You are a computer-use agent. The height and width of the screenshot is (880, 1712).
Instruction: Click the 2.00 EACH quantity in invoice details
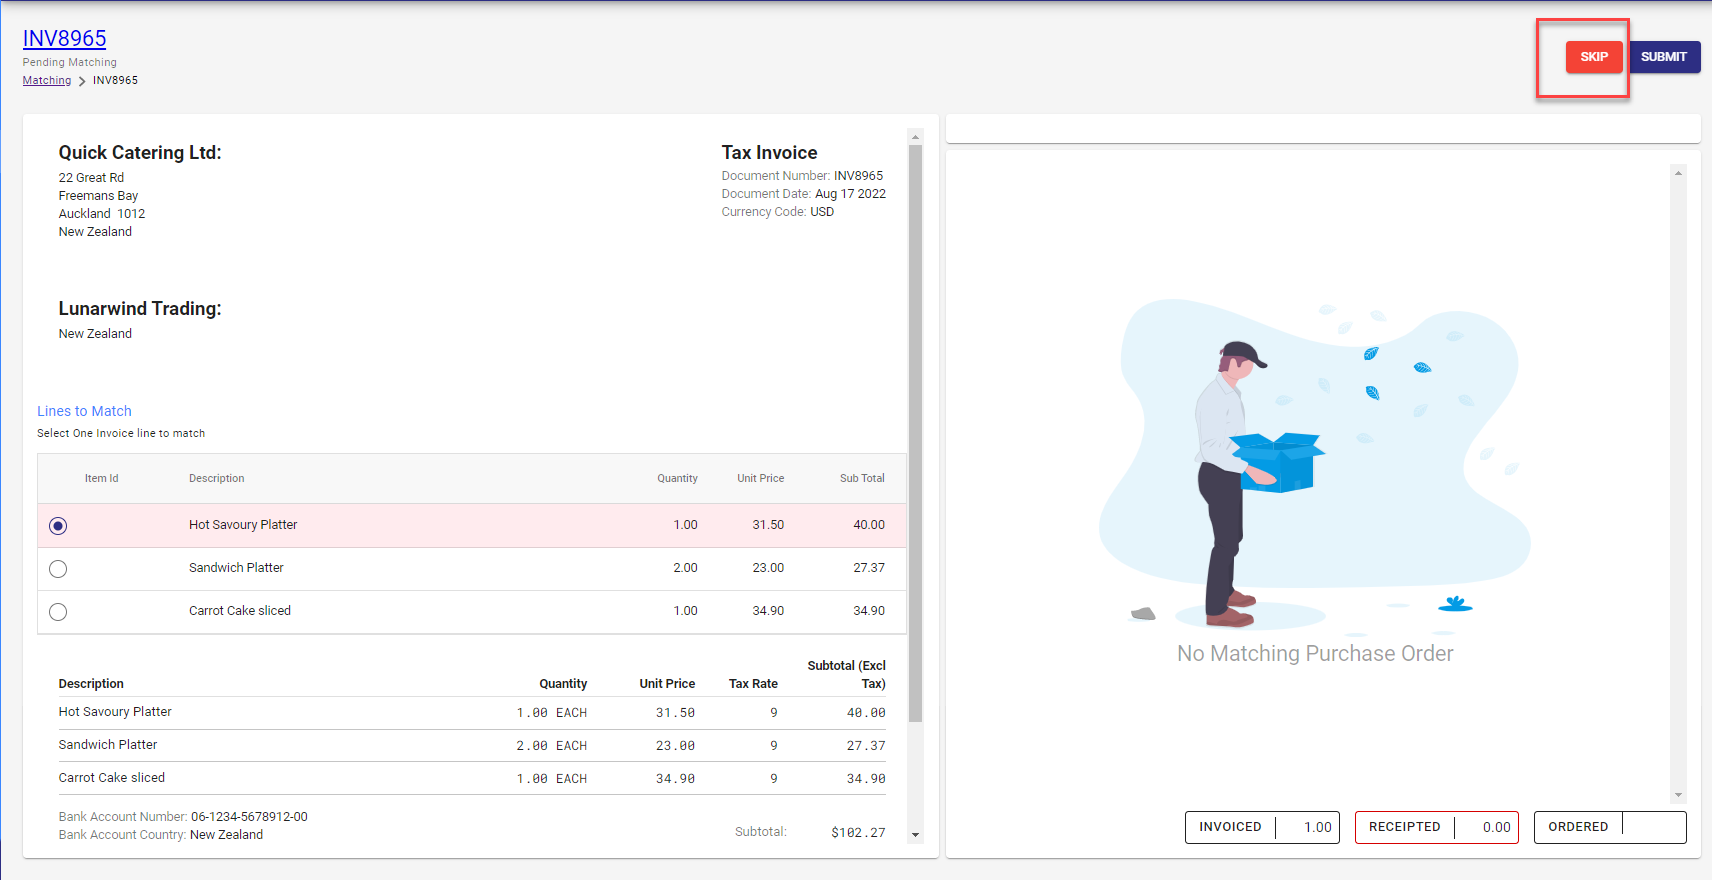552,746
